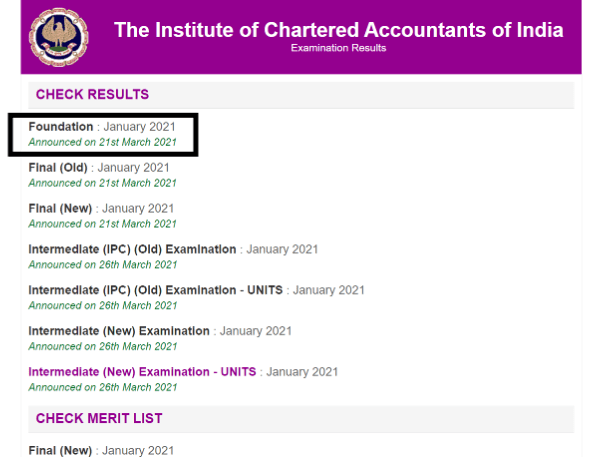This screenshot has height=457, width=594.
Task: Click Intermediate (New) Examination - UNITS announced date
Action: coord(103,388)
